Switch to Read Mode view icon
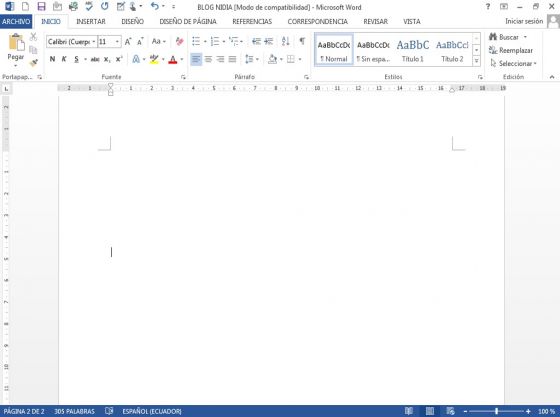560x417 pixels. (x=409, y=411)
